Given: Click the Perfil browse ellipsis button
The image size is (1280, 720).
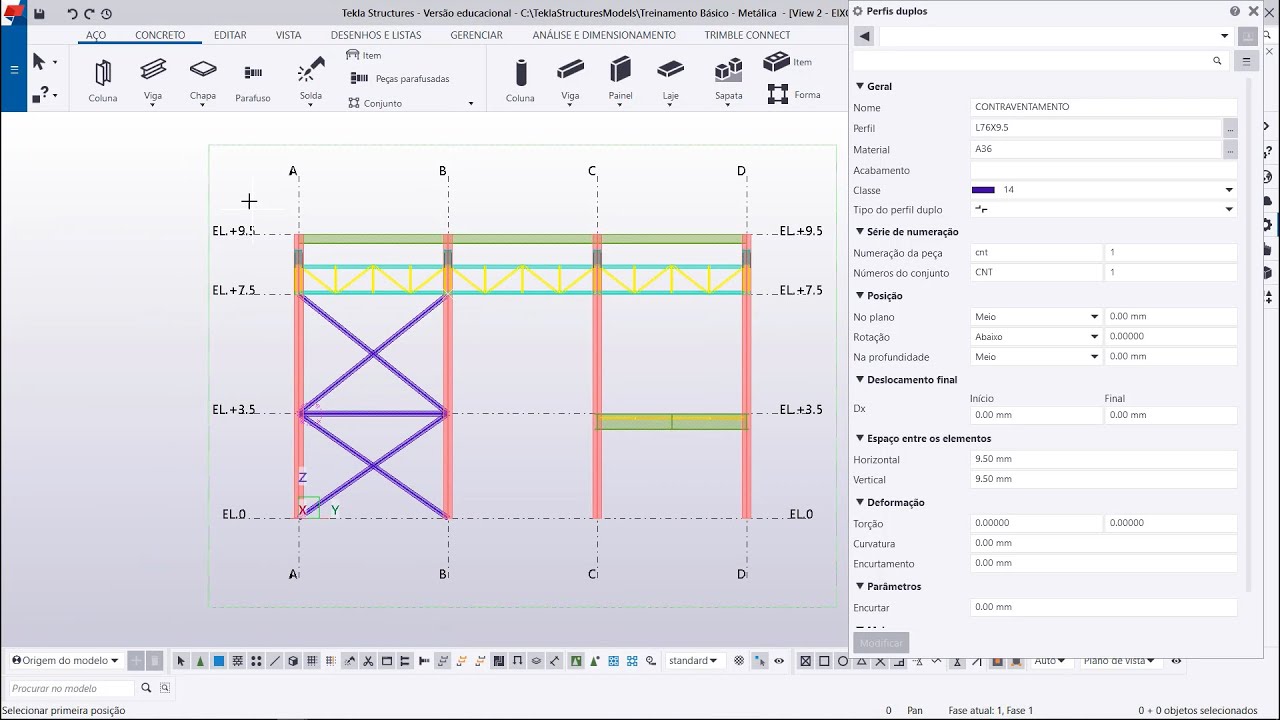Looking at the screenshot, I should click(1230, 129).
